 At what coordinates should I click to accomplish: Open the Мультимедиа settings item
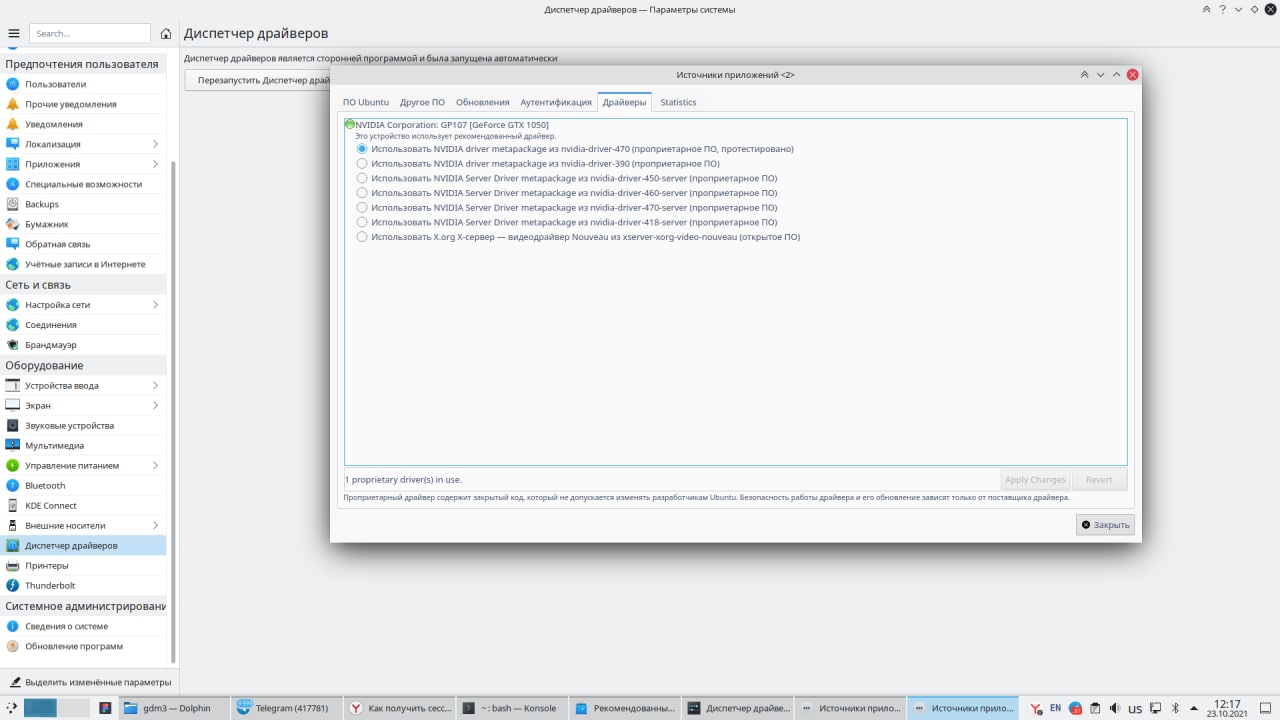click(84, 445)
